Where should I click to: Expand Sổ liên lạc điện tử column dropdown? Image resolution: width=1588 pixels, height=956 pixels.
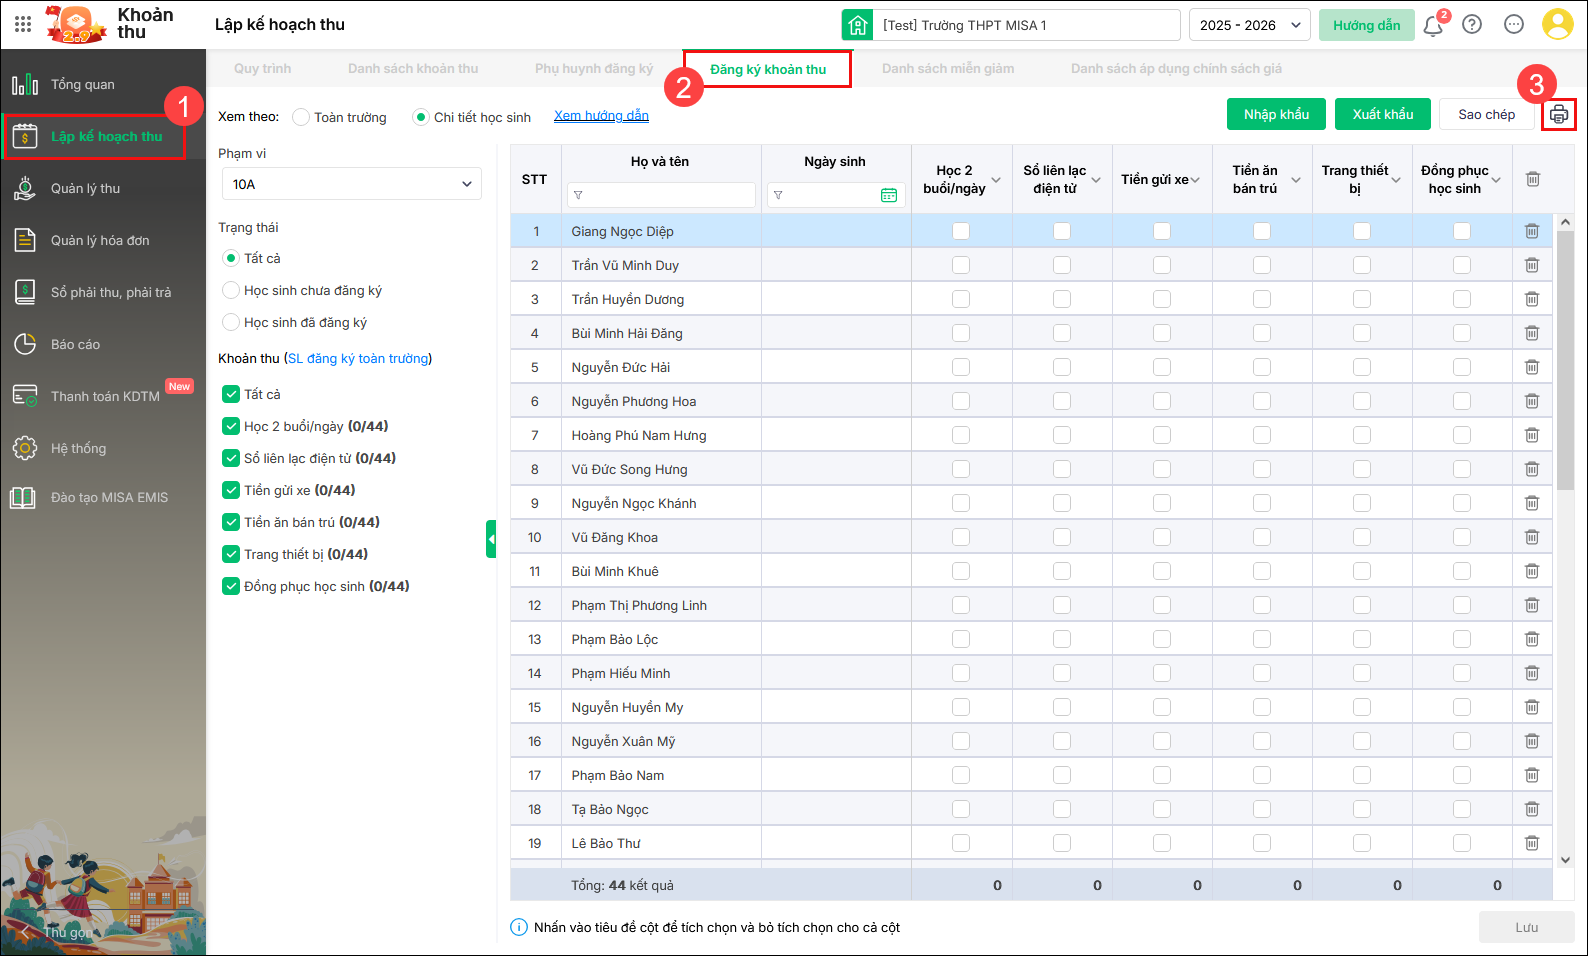pyautogui.click(x=1096, y=180)
